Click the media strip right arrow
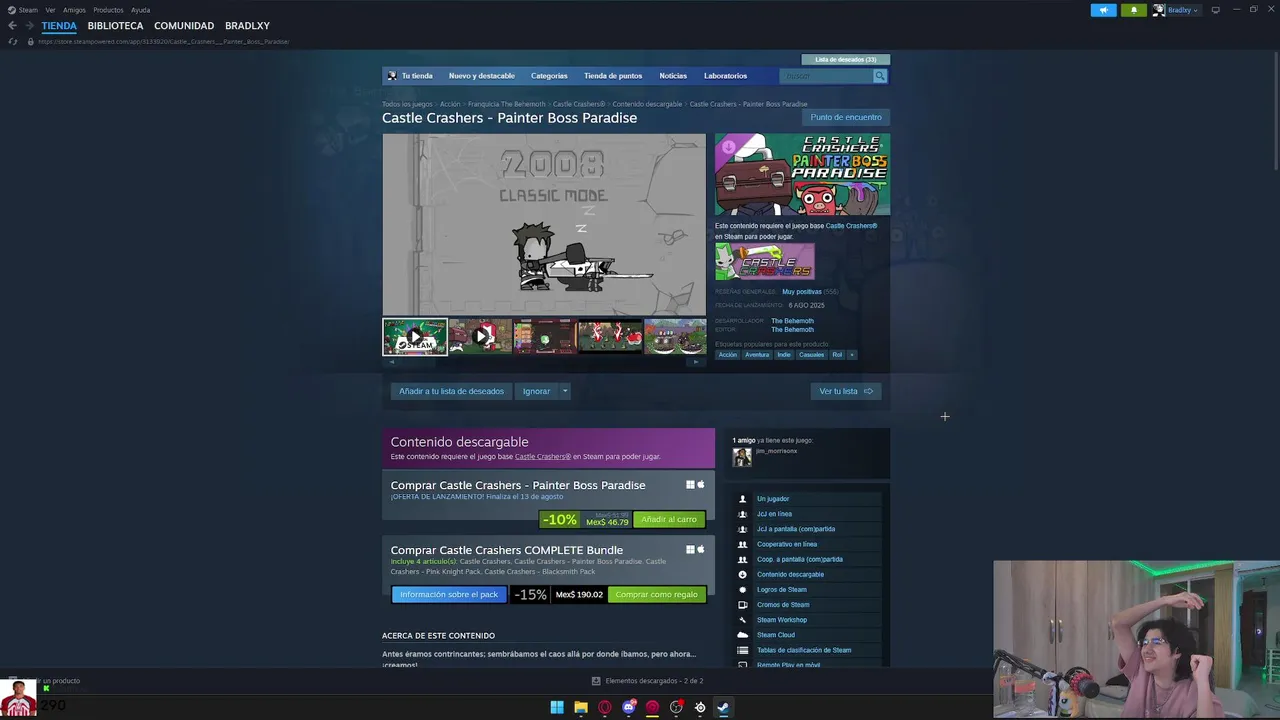 pyautogui.click(x=696, y=362)
